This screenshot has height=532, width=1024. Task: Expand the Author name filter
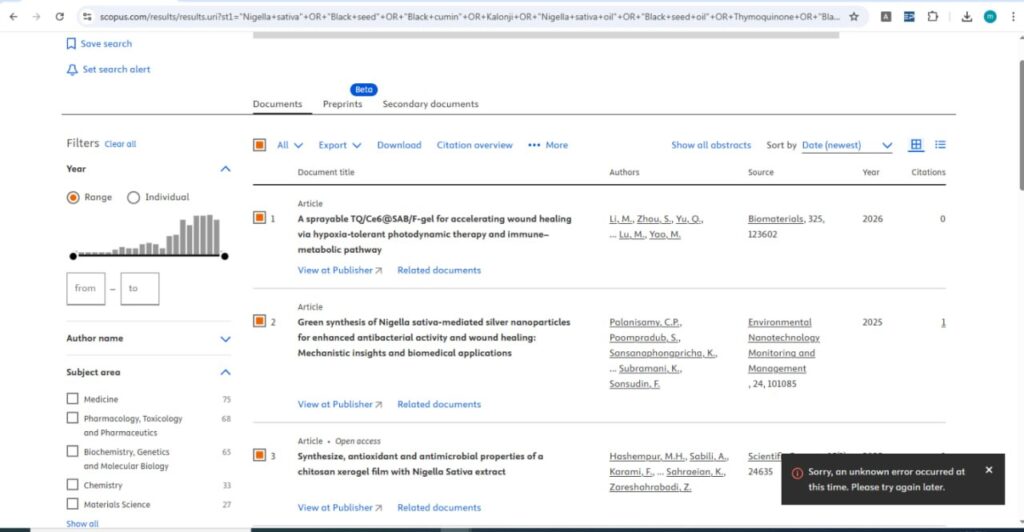click(225, 339)
